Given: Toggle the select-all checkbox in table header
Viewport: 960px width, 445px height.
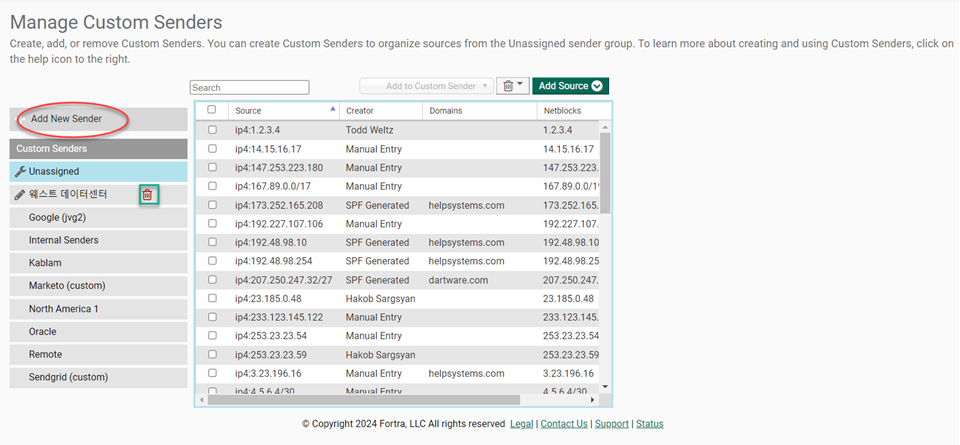Looking at the screenshot, I should click(212, 110).
